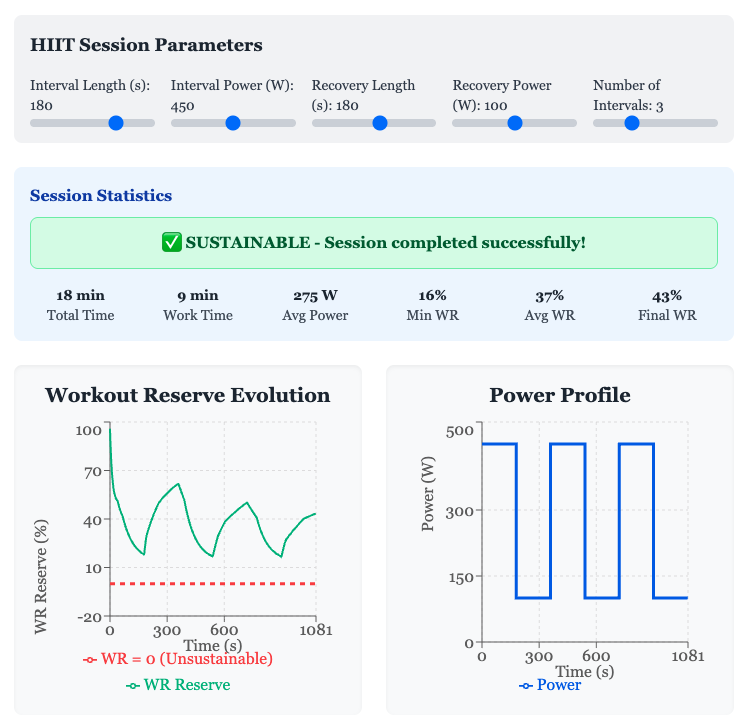The image size is (743, 726).
Task: Click the 100 tick on the WR Reserve axis
Action: (89, 430)
